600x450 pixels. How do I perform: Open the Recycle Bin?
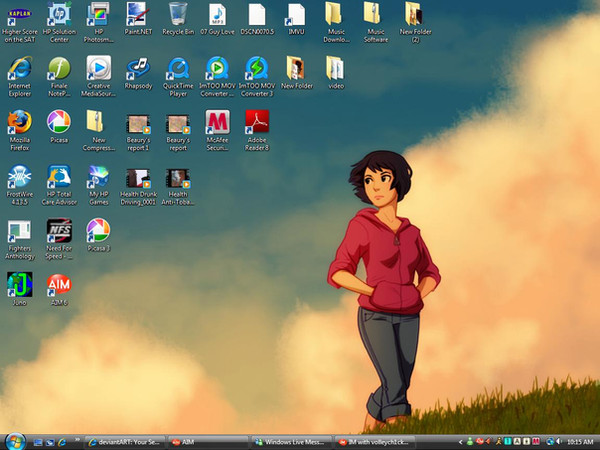click(x=178, y=14)
